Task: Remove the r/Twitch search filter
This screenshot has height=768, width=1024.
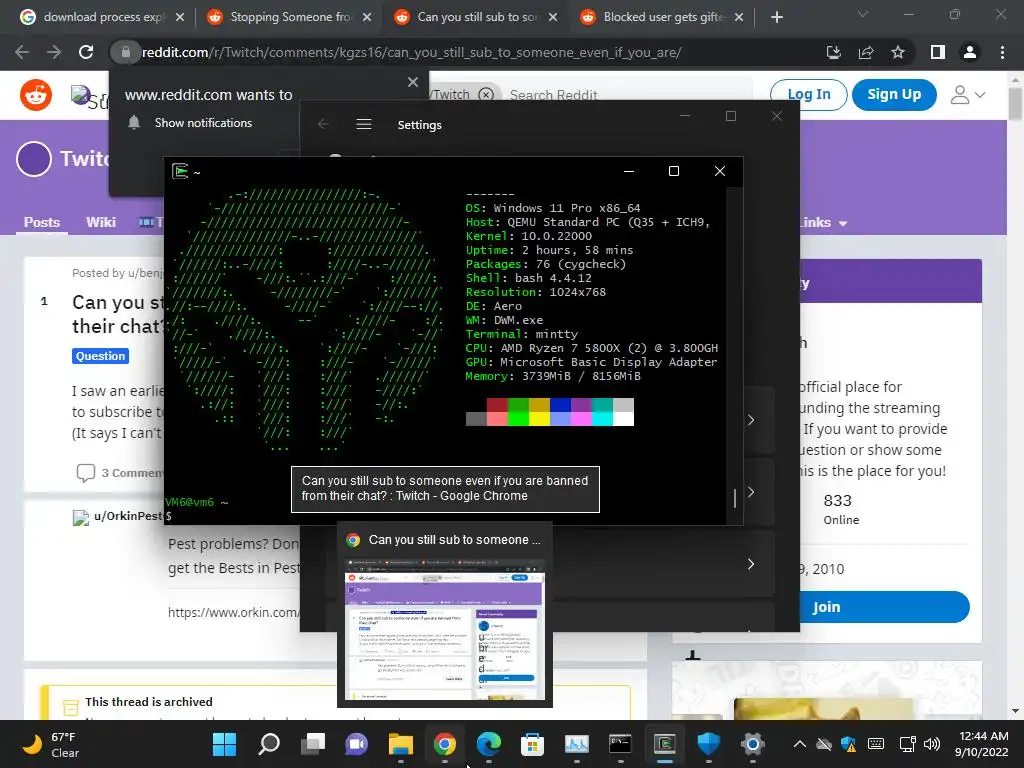Action: pyautogui.click(x=486, y=95)
